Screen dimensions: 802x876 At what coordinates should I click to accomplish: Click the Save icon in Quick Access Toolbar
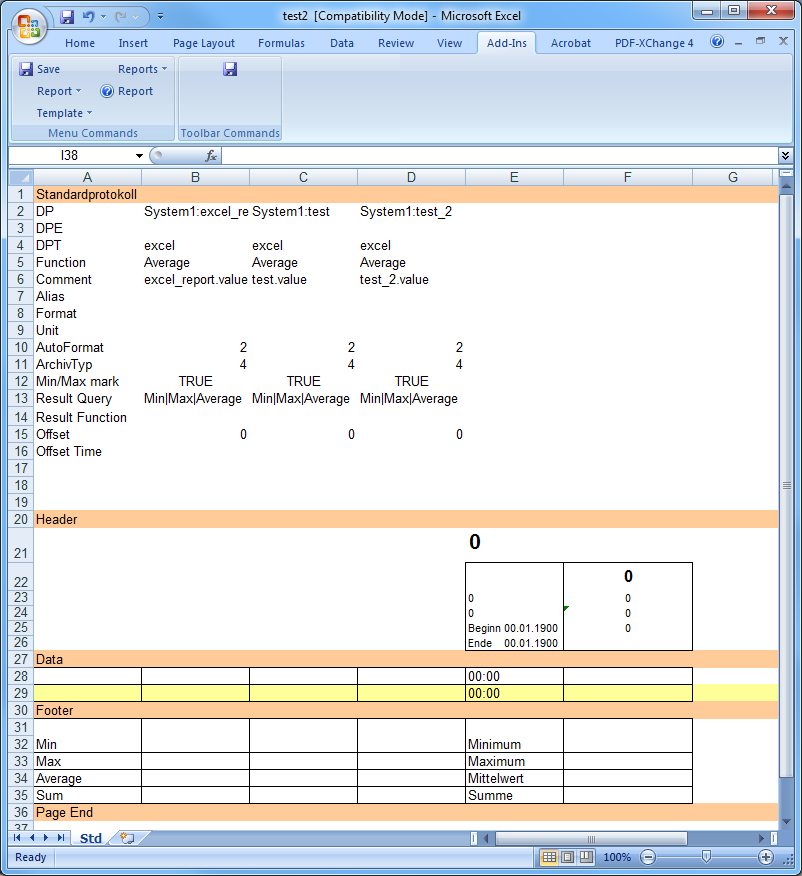coord(67,17)
